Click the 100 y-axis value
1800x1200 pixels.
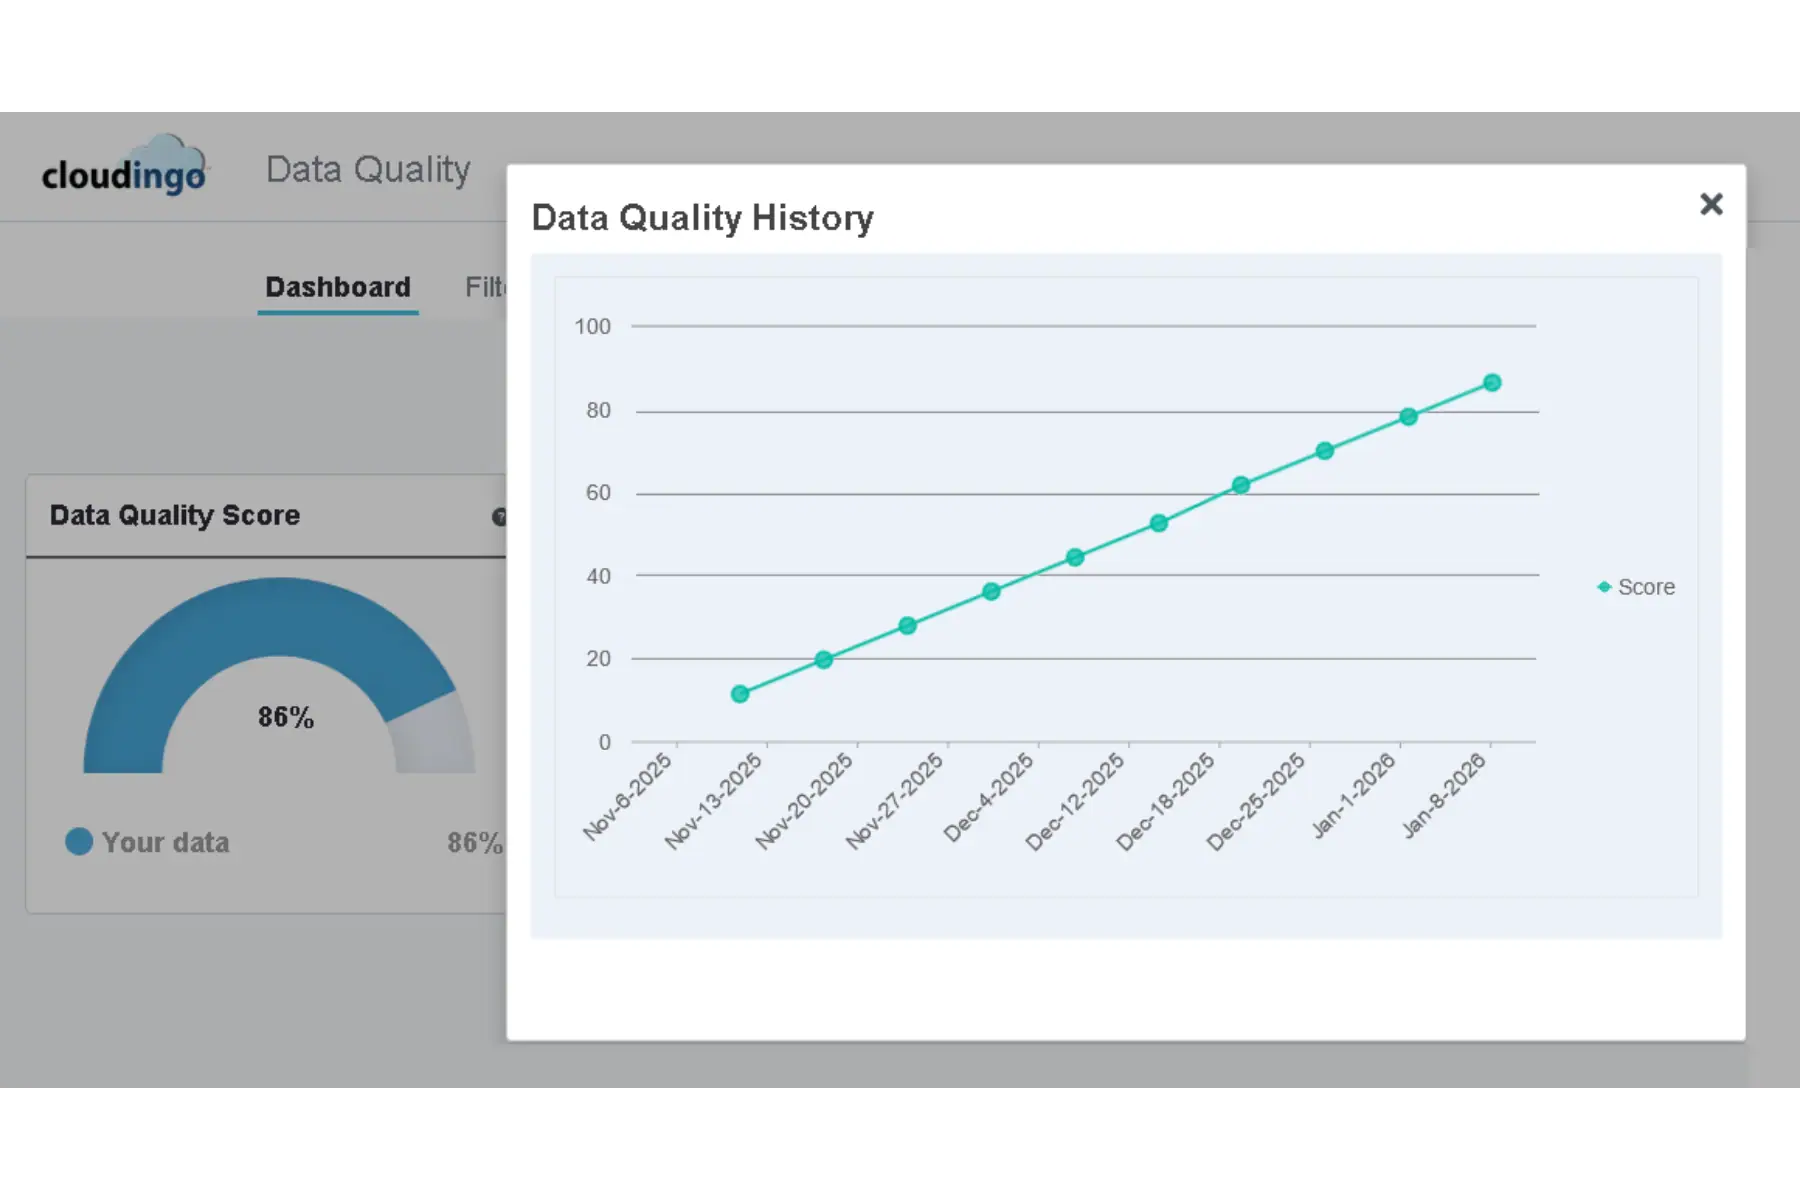592,327
